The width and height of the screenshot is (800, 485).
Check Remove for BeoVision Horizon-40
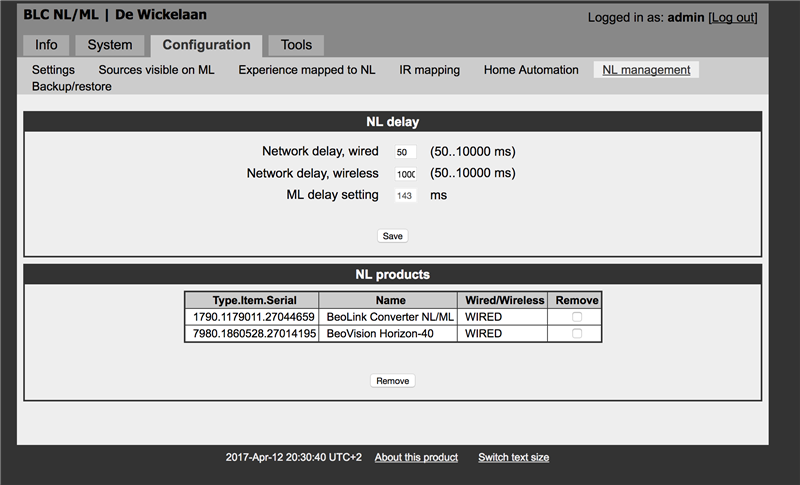point(577,334)
